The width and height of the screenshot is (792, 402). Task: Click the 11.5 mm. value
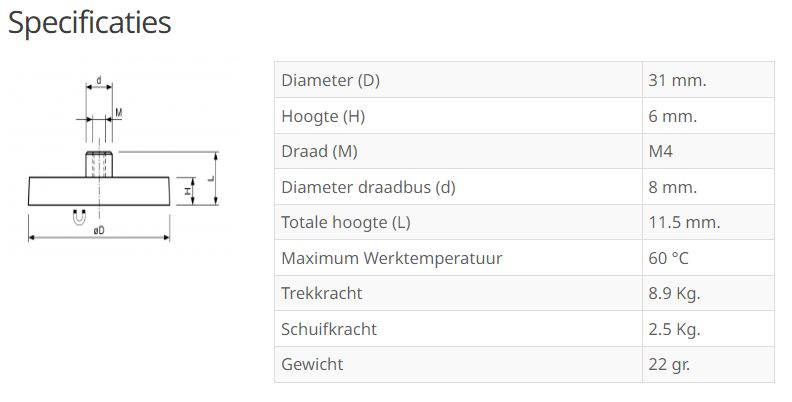click(x=684, y=223)
